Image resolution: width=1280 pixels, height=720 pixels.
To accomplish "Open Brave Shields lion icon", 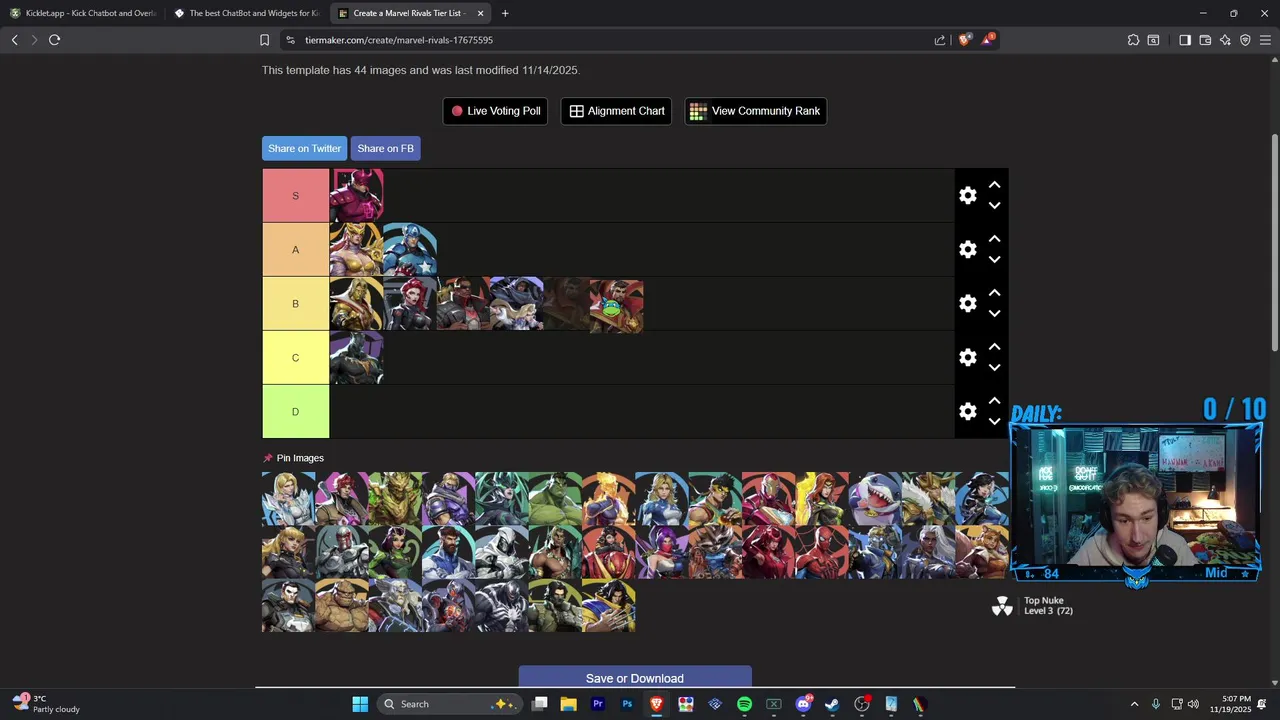I will pos(964,40).
